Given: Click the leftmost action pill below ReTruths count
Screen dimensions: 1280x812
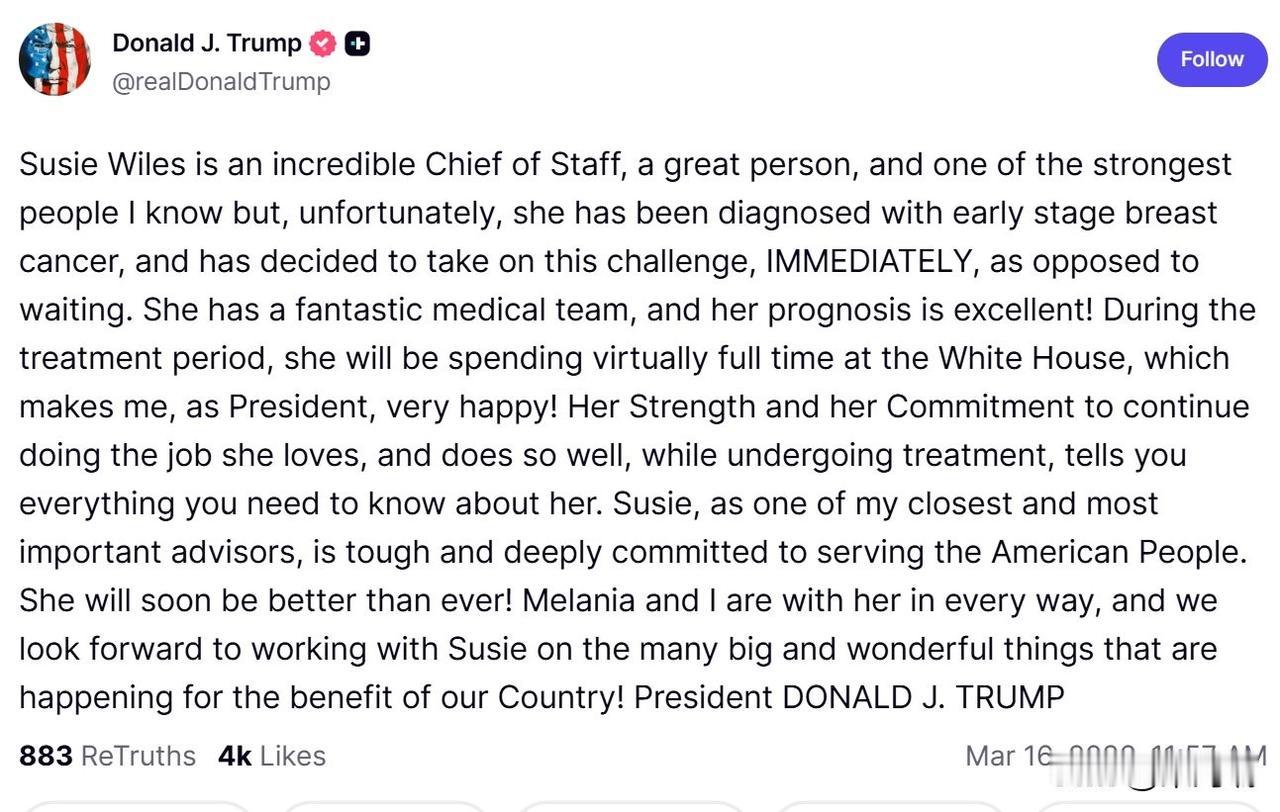Looking at the screenshot, I should coord(135,806).
